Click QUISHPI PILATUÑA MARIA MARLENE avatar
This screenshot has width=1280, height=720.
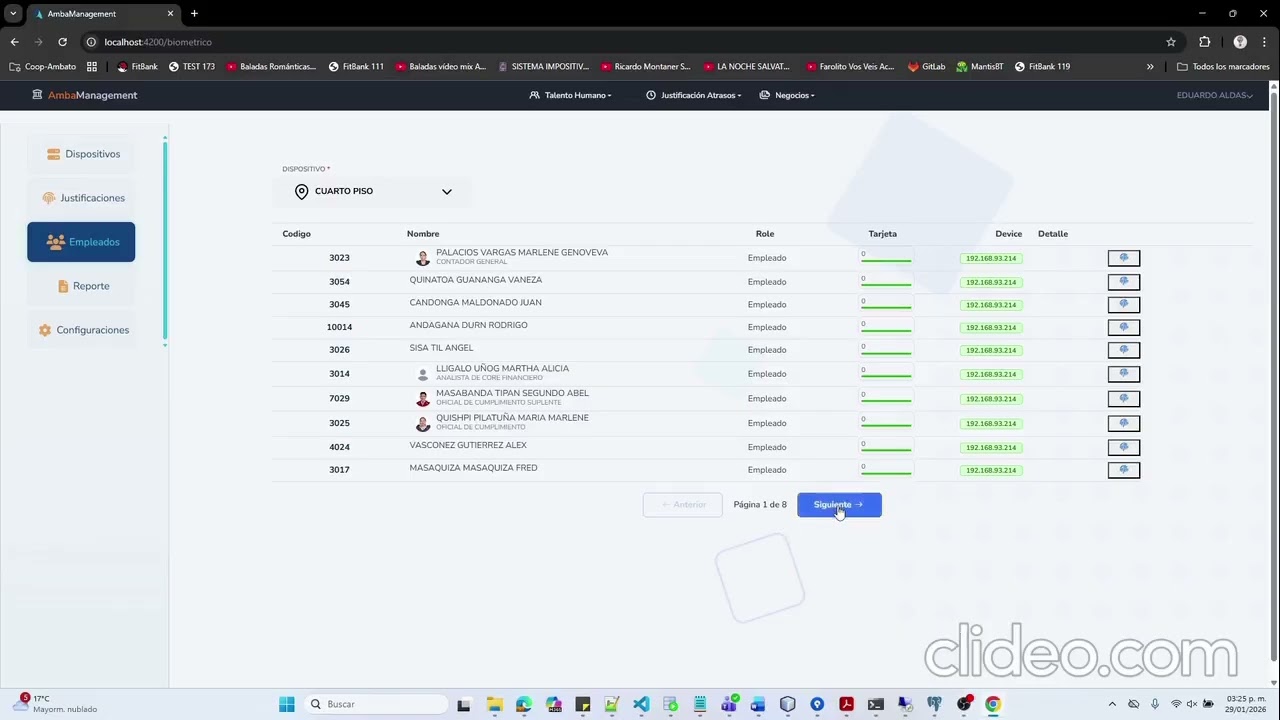[x=423, y=423]
